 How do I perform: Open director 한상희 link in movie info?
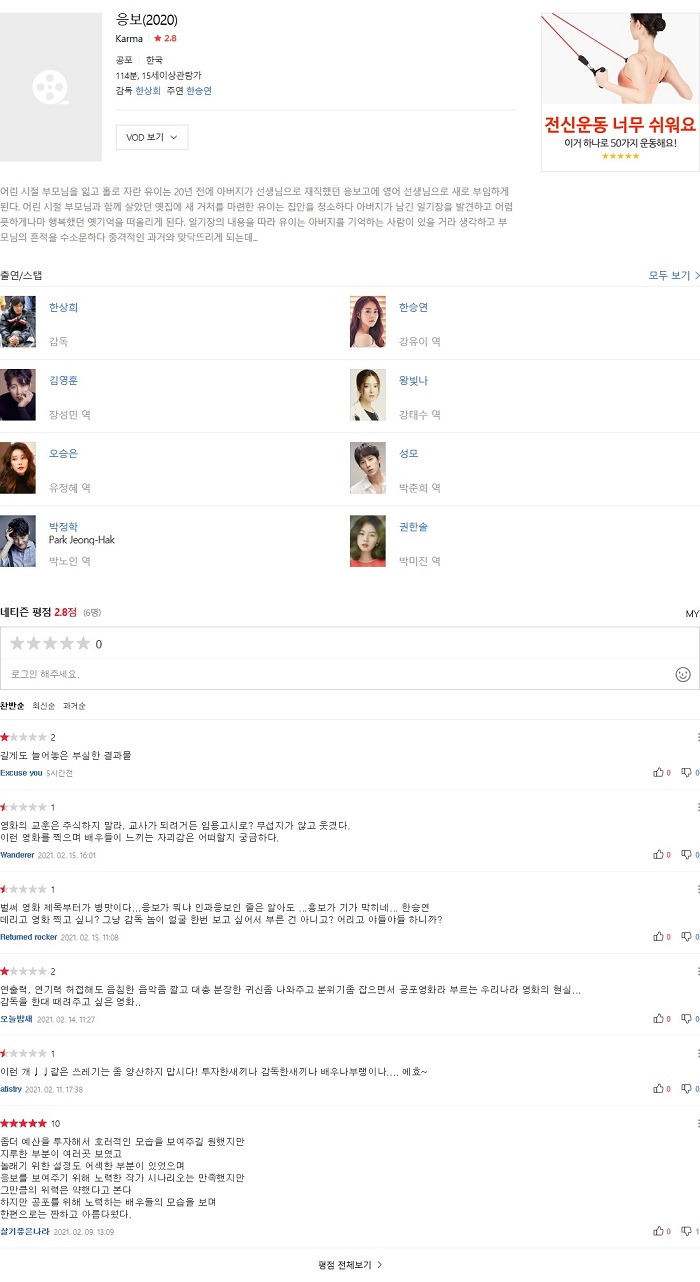coord(148,91)
